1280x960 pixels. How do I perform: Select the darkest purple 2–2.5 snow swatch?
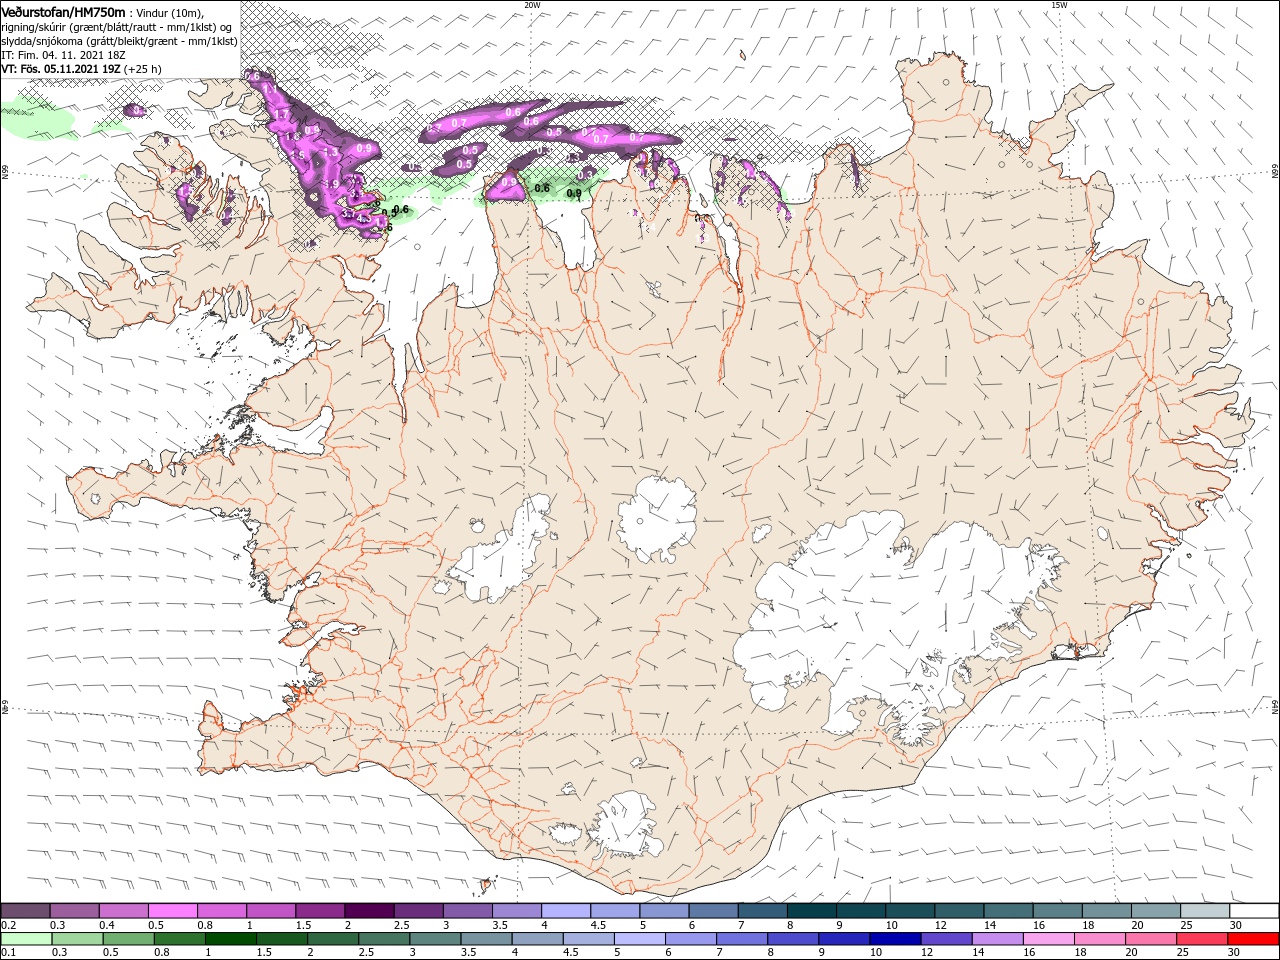coord(371,910)
